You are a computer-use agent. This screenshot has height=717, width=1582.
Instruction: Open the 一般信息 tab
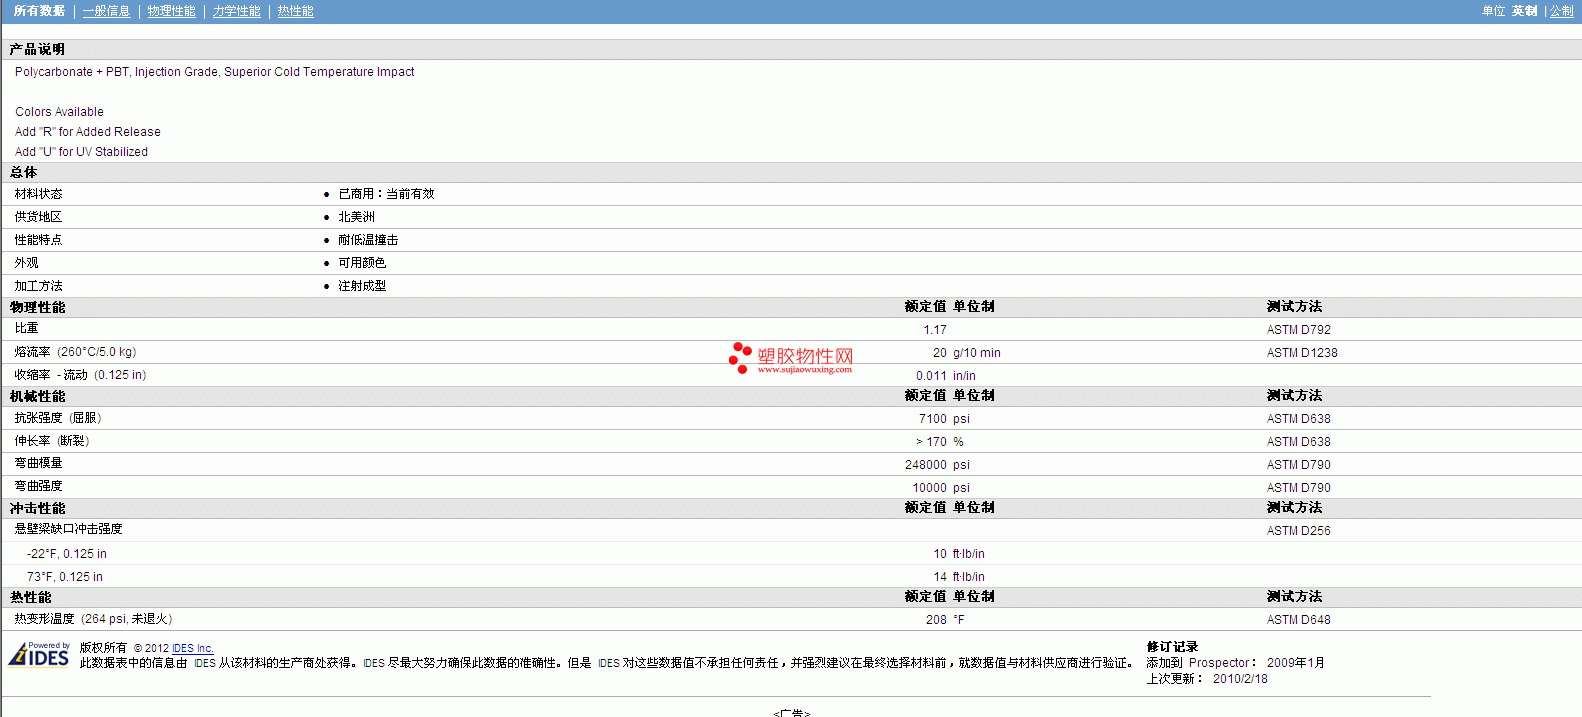tap(106, 11)
